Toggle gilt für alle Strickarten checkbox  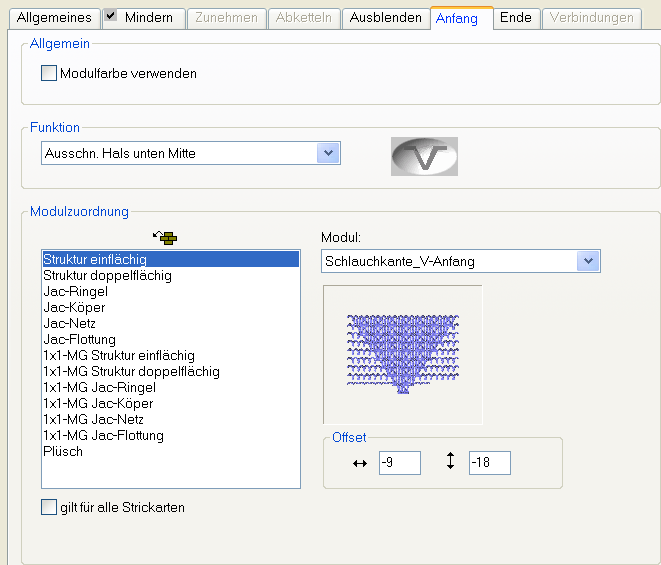49,508
